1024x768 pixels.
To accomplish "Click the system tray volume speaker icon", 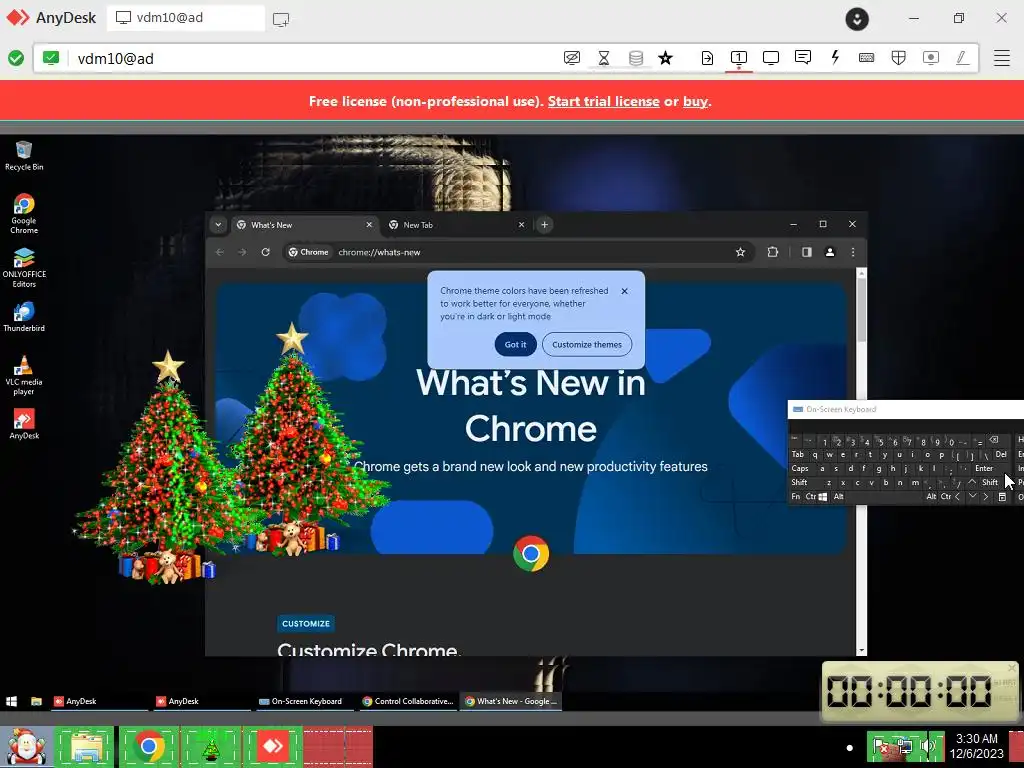I will tap(930, 746).
